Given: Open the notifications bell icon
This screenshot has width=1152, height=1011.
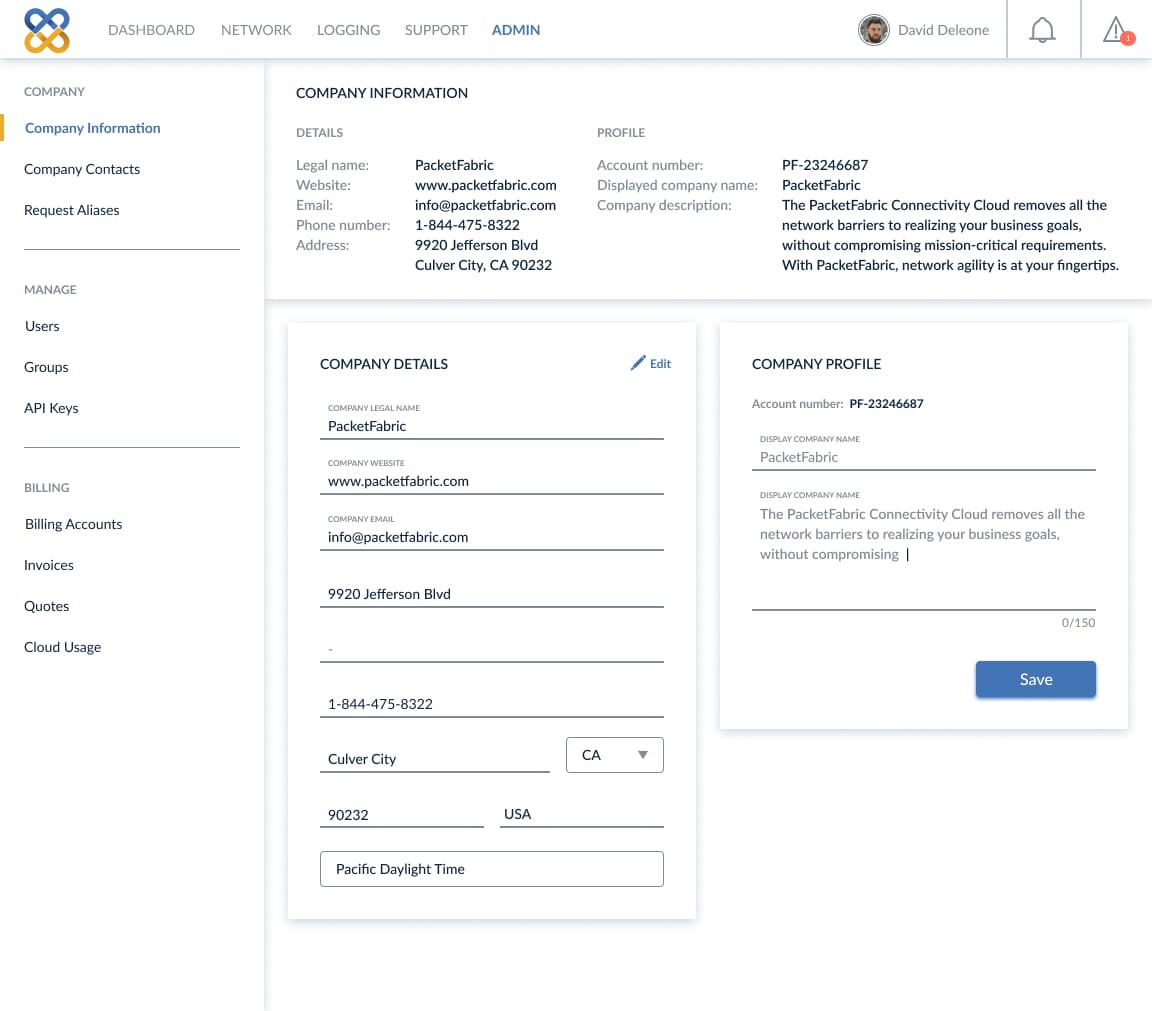Looking at the screenshot, I should 1042,30.
